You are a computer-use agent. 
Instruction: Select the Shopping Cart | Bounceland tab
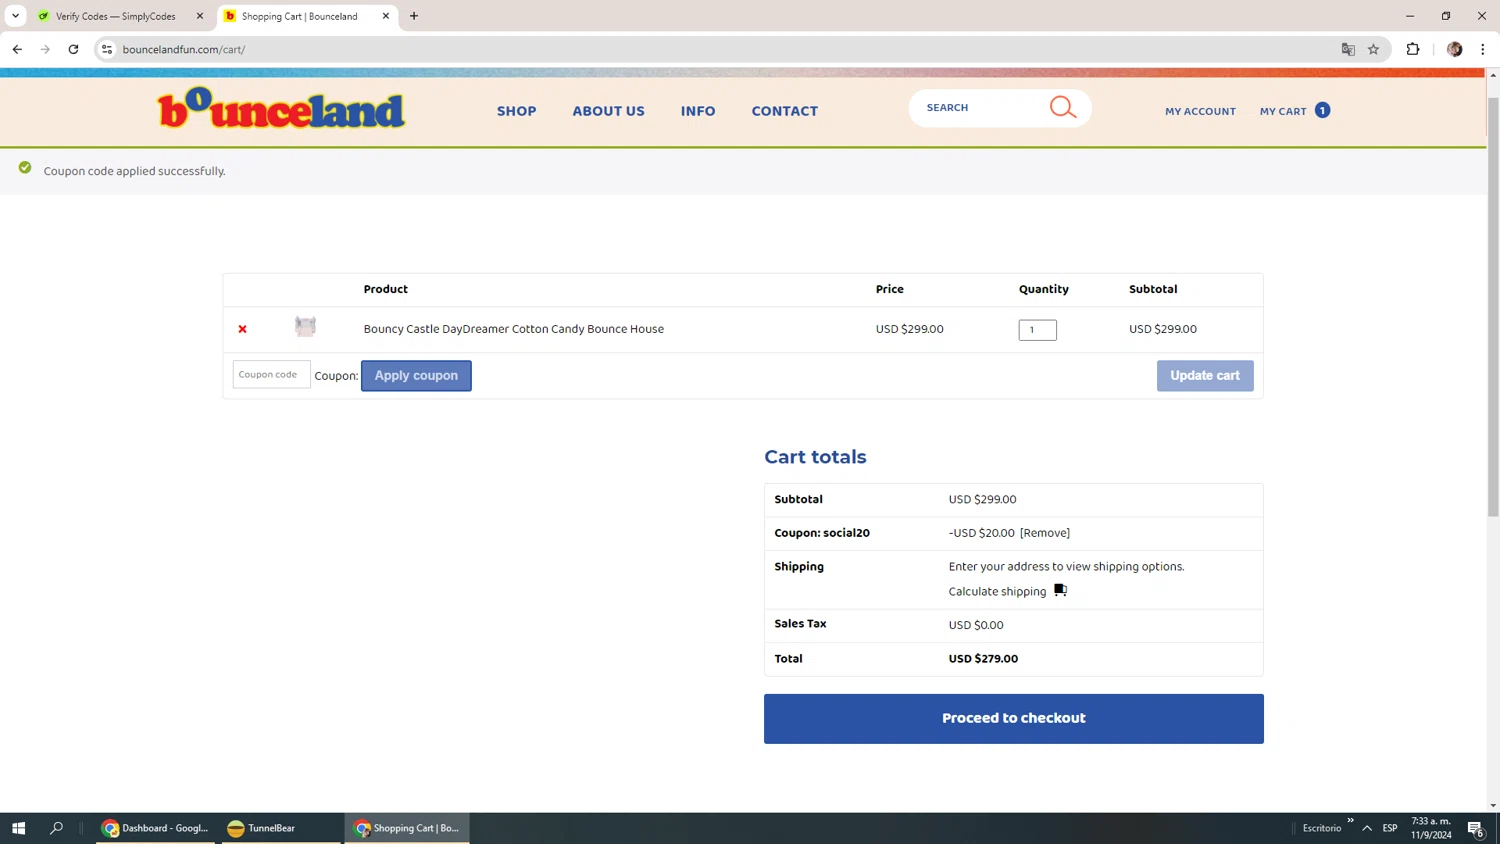(x=299, y=16)
